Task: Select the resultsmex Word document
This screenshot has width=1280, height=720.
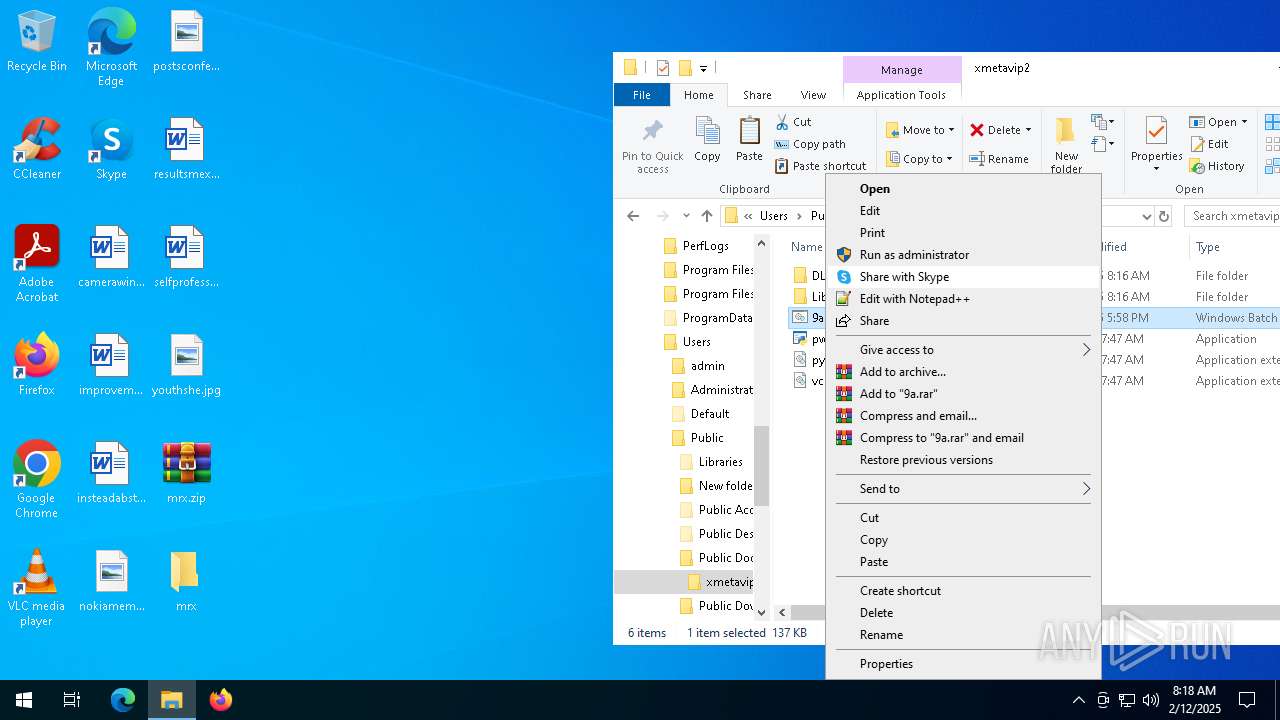Action: pos(186,150)
